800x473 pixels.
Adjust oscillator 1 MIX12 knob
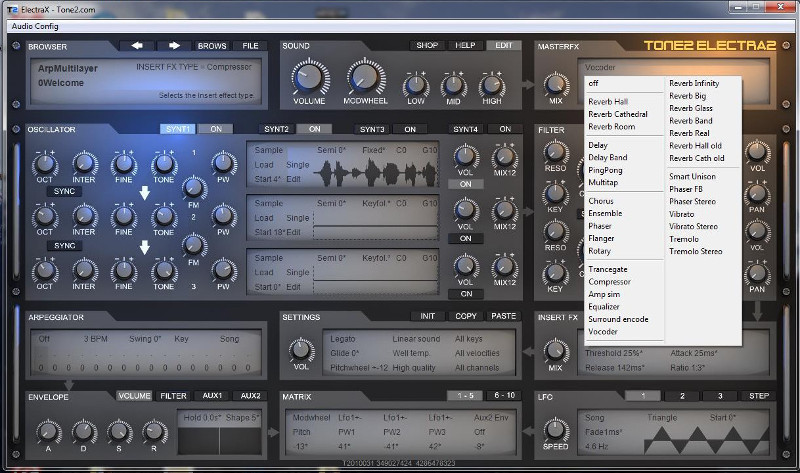(504, 157)
